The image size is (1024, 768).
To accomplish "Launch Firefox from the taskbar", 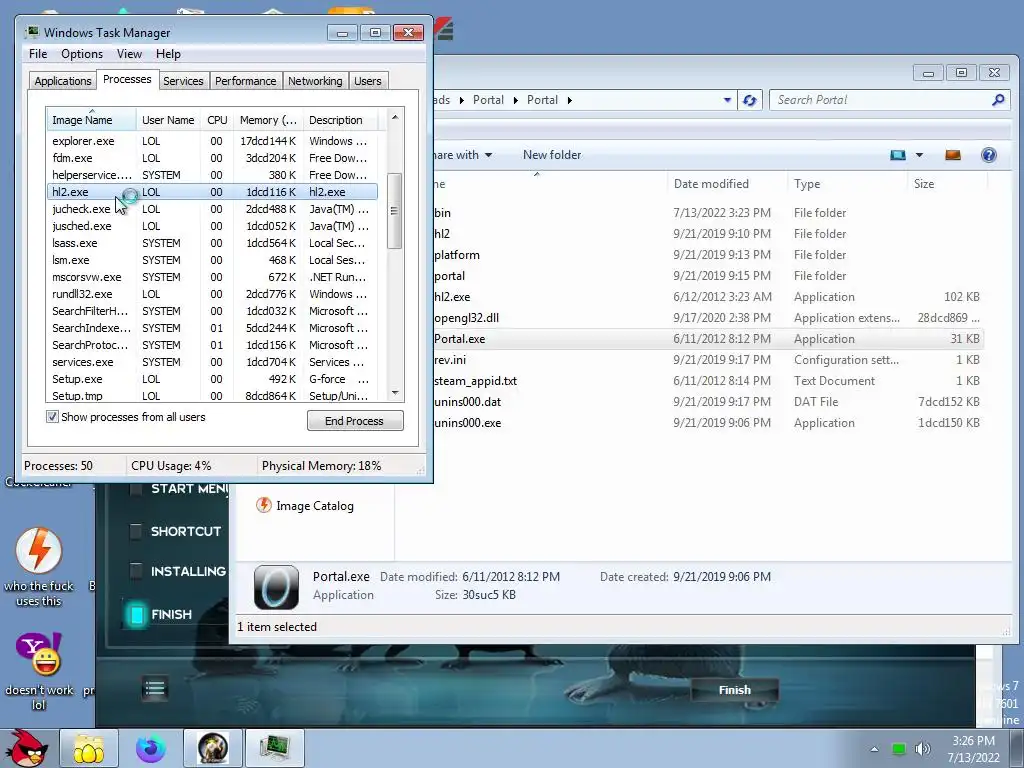I will pos(151,748).
